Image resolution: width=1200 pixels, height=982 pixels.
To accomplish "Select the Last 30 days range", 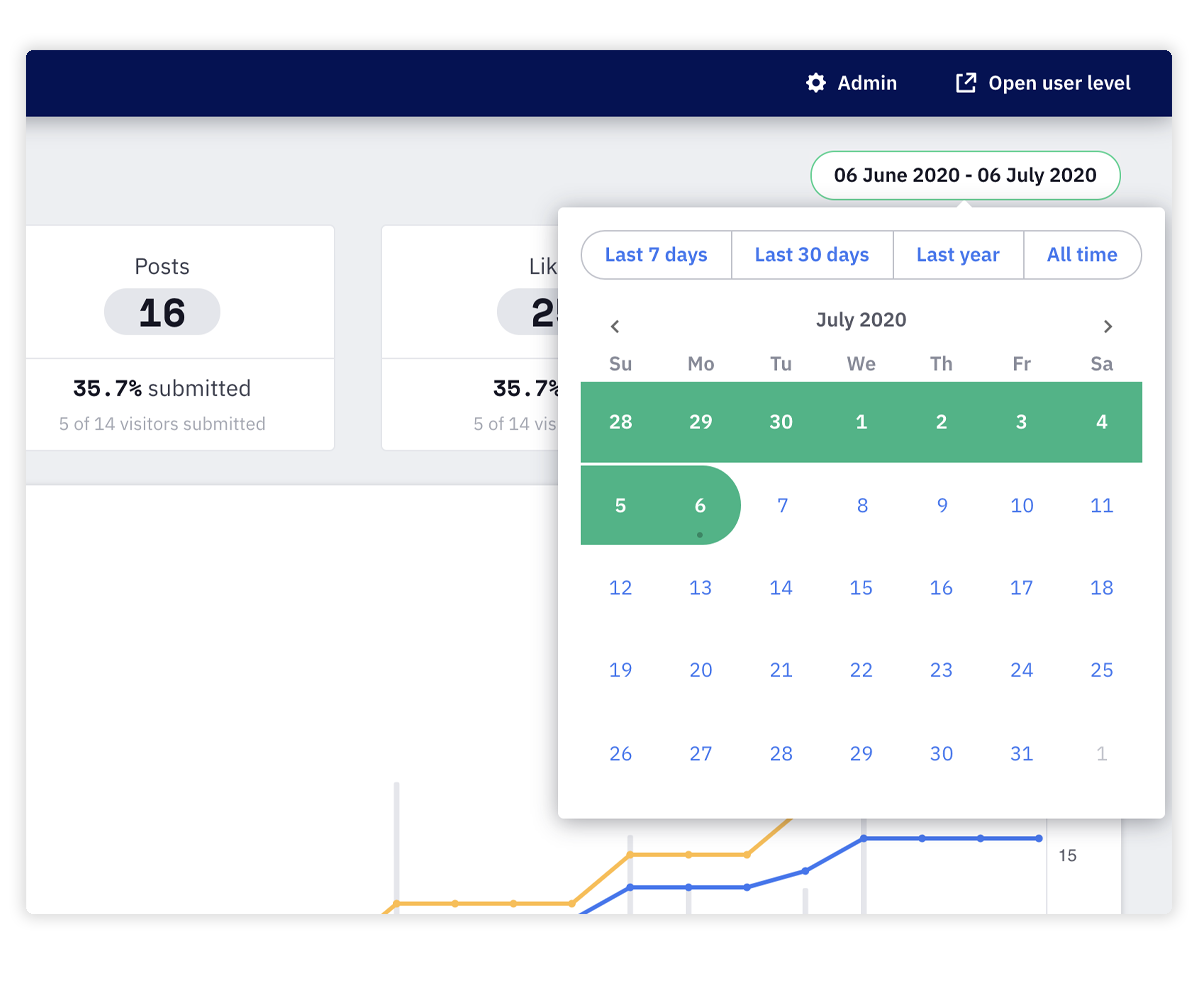I will (x=812, y=255).
